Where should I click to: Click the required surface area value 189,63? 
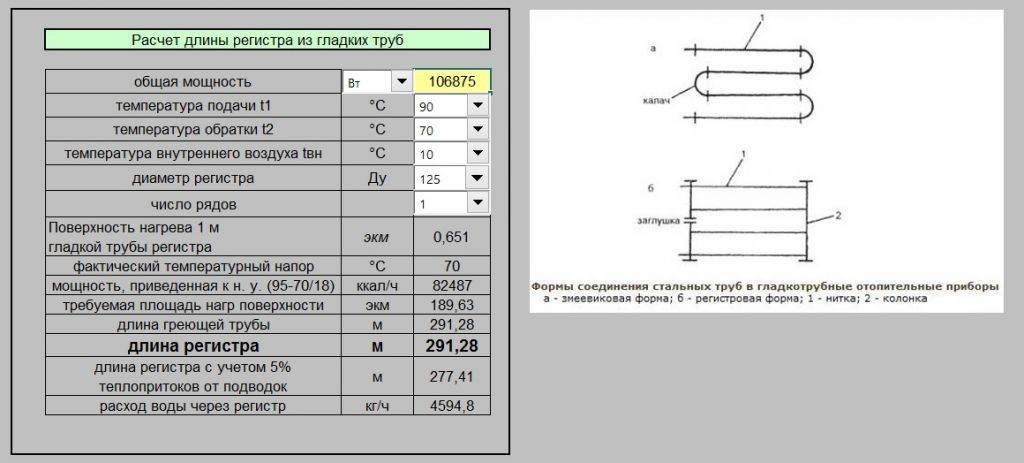coord(451,305)
